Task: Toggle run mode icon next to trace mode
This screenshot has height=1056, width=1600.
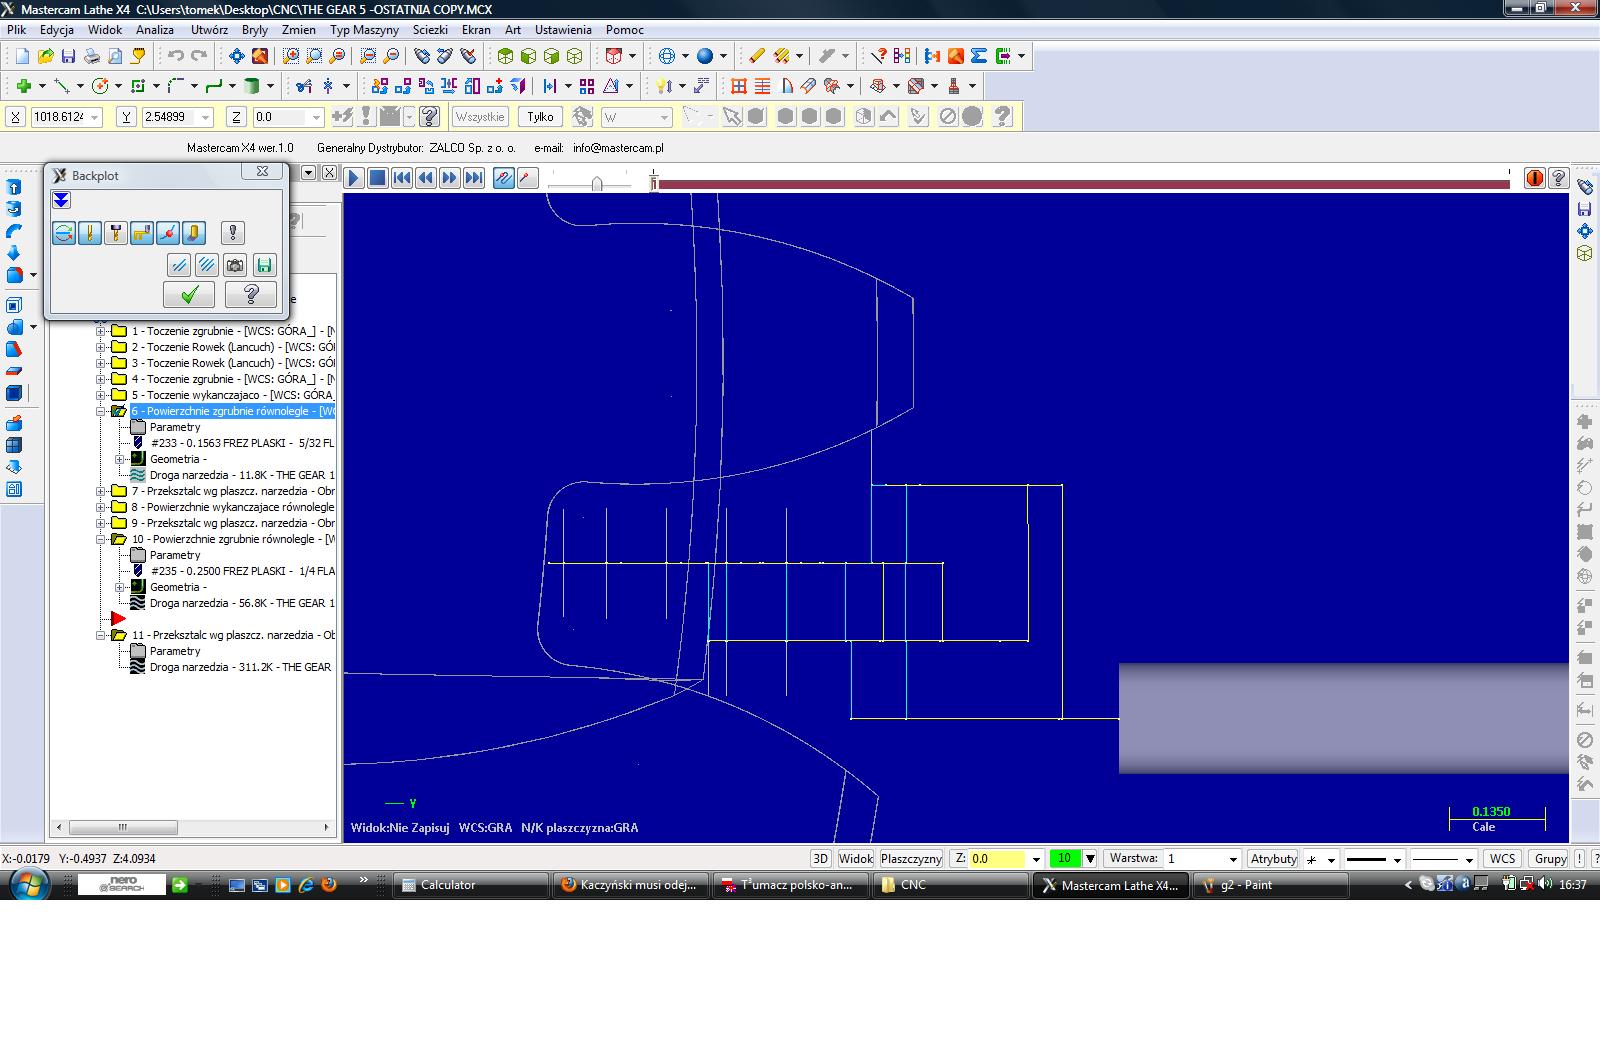Action: (x=528, y=178)
